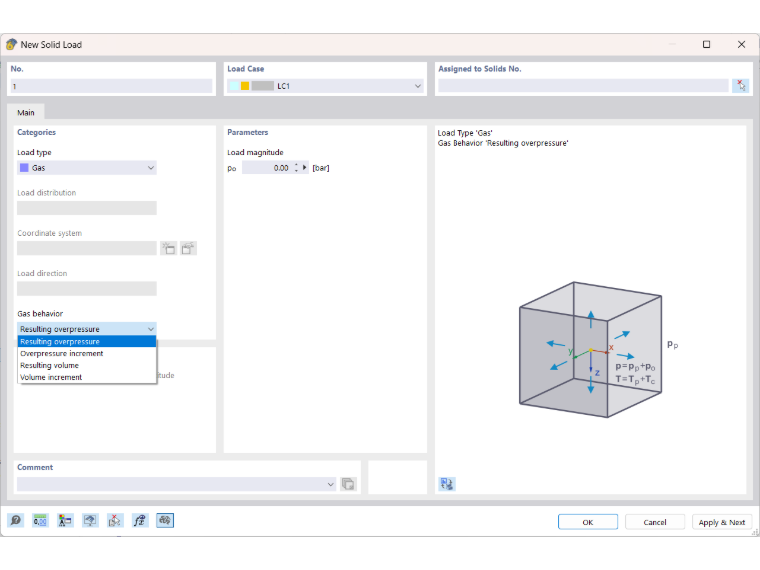Click the light blue LC1 color swatch

234,86
